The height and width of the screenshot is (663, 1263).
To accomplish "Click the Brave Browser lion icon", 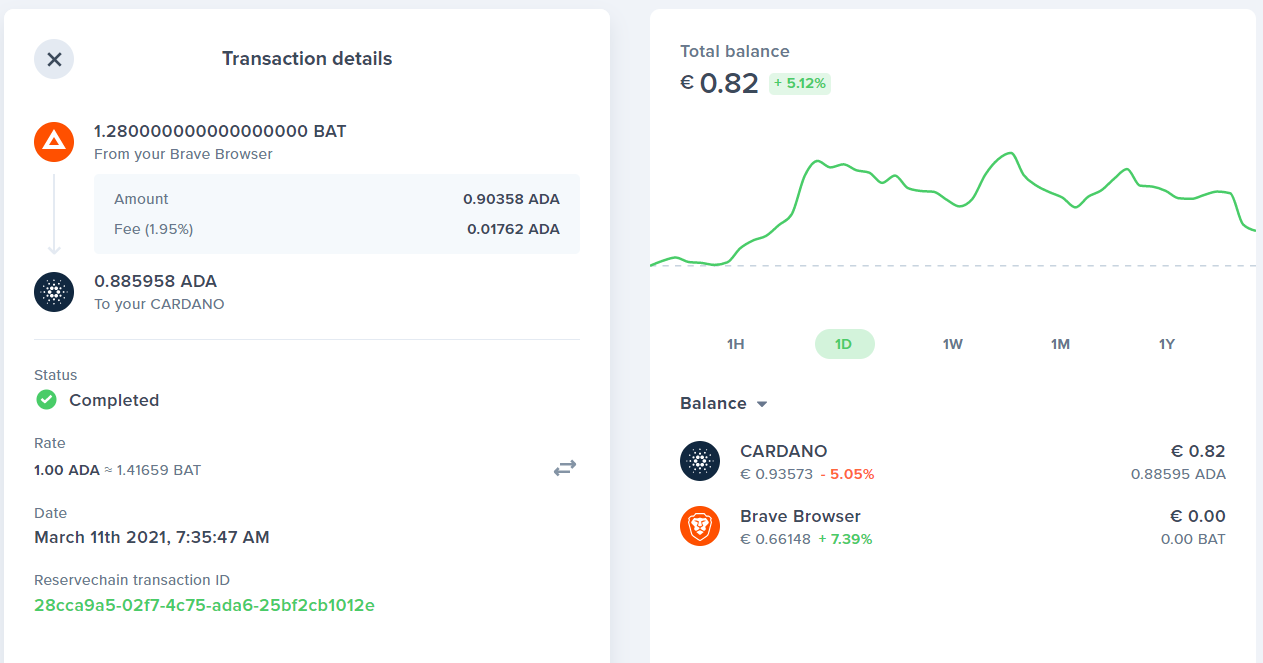I will click(700, 526).
